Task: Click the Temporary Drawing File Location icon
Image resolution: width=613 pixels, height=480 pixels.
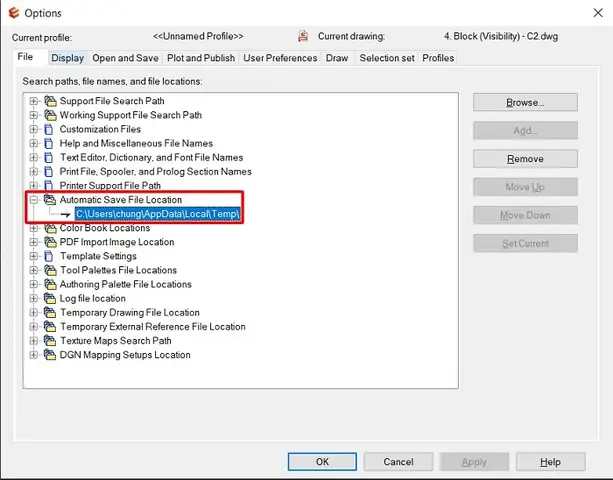Action: [50, 312]
